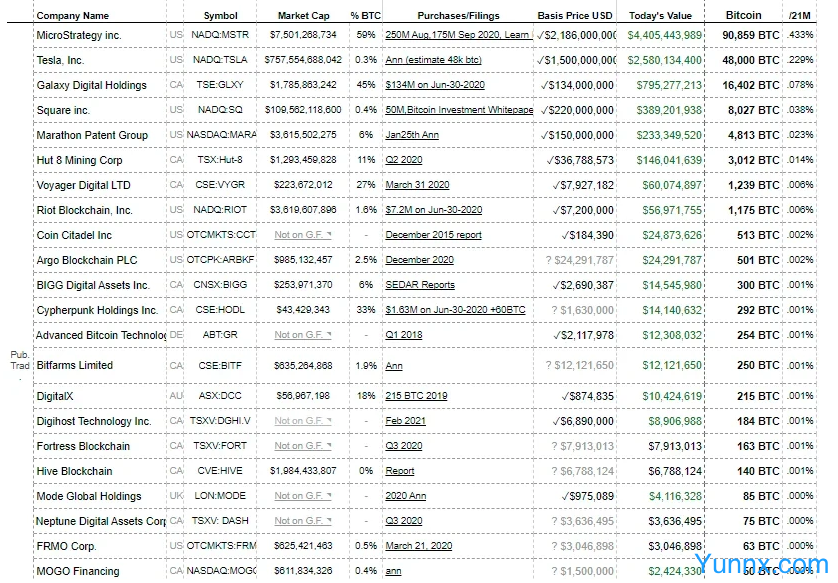Select the LON:MODE symbol cell
The width and height of the screenshot is (838, 583).
(220, 496)
